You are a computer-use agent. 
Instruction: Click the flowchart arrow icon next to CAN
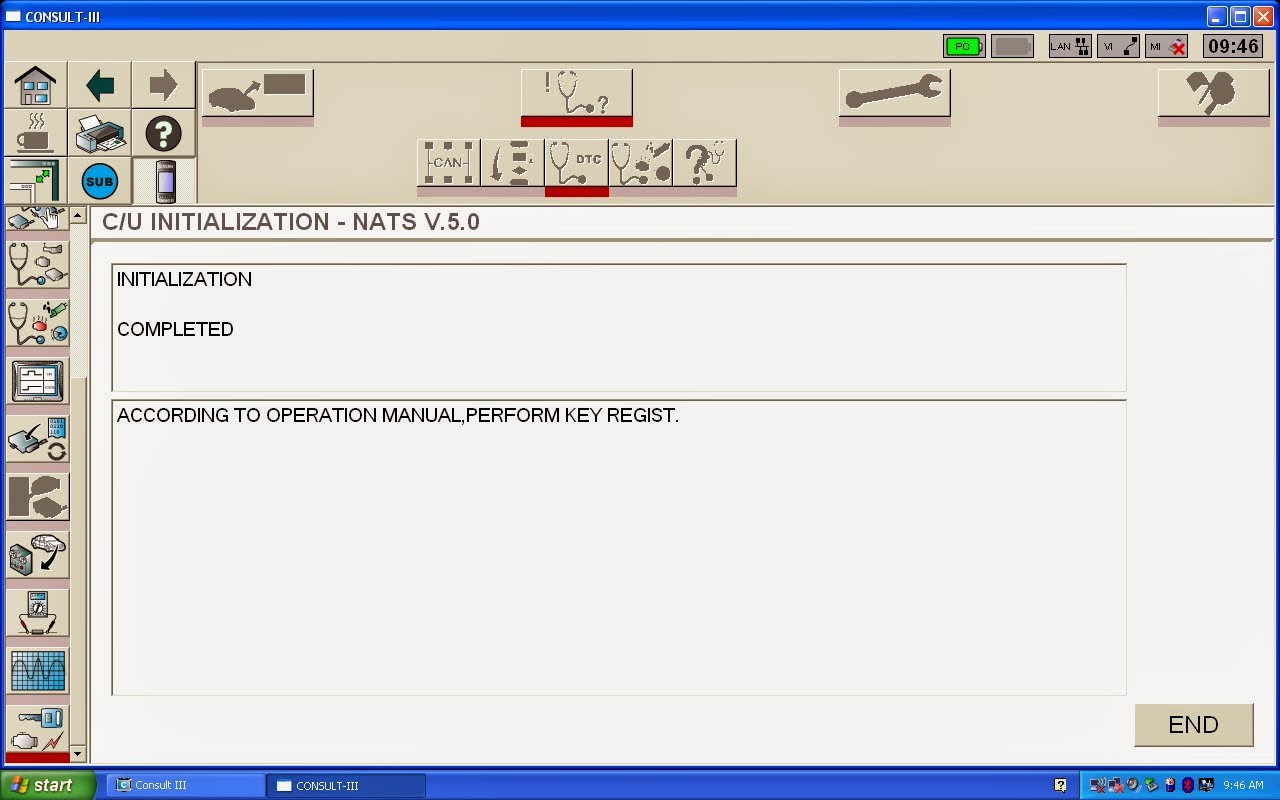pyautogui.click(x=512, y=163)
